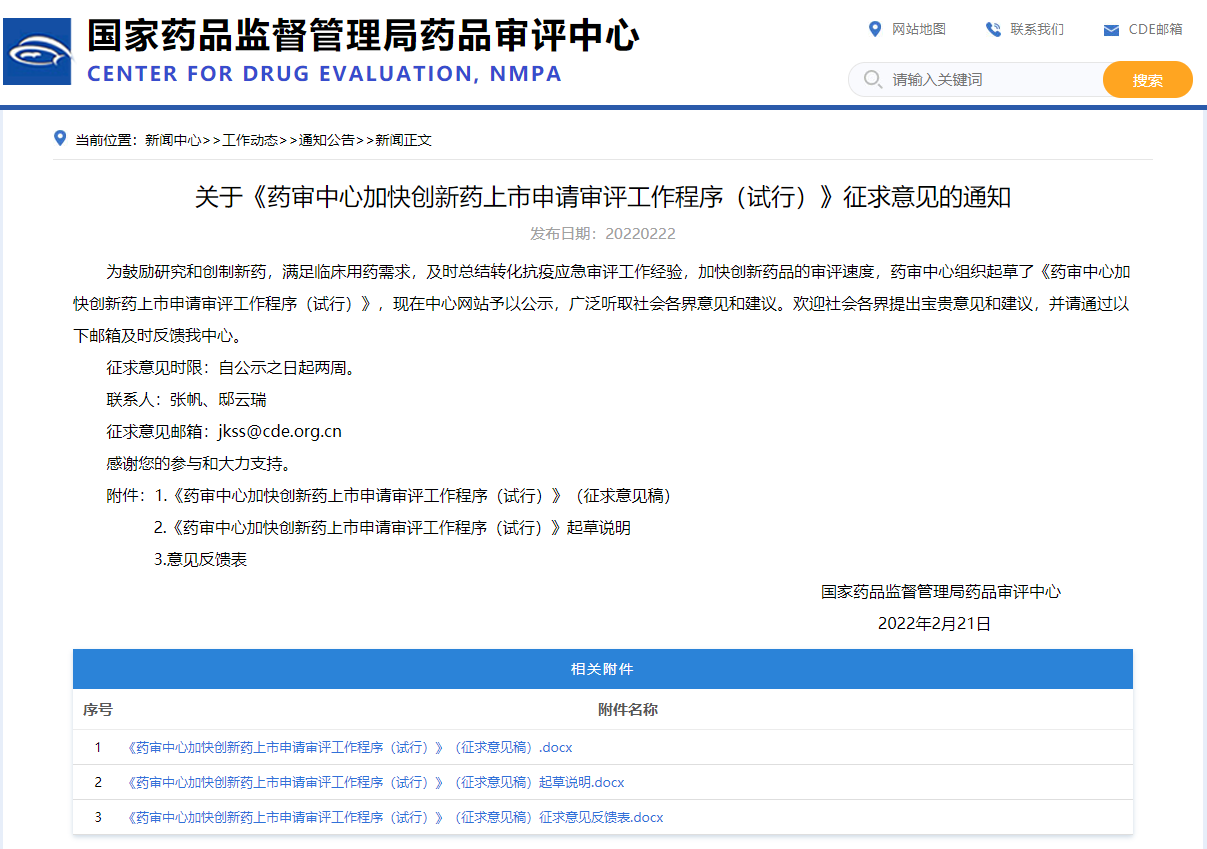Click the 联系人:张帆、邸云瑞 line
Screen dimensions: 1207x849
point(187,400)
